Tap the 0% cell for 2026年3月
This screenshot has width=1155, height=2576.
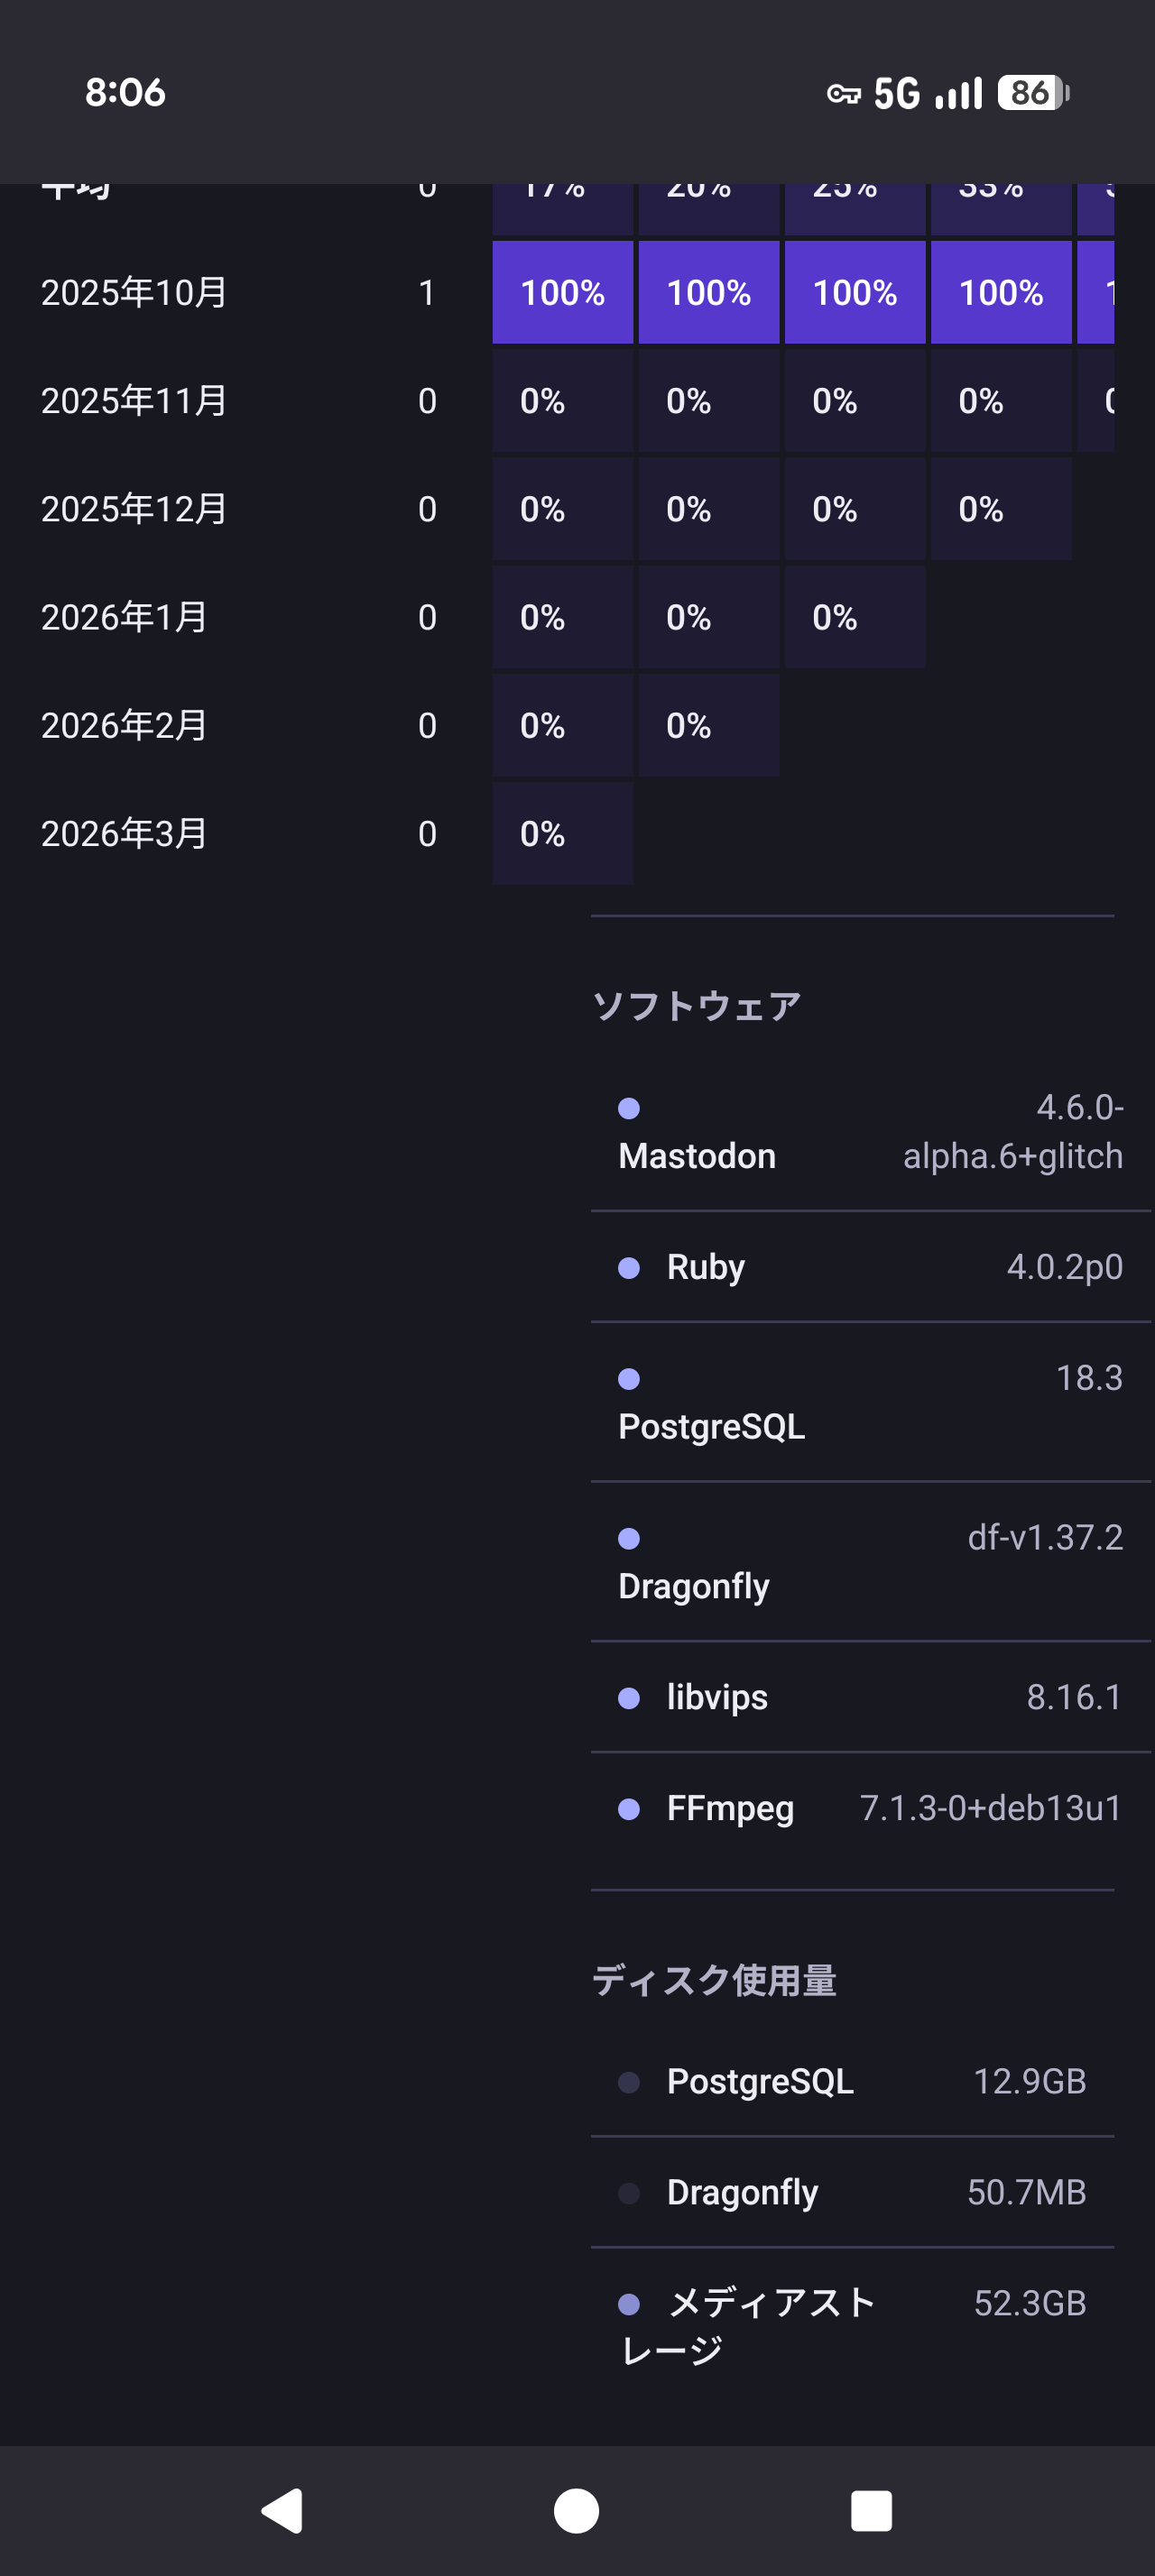(x=562, y=833)
